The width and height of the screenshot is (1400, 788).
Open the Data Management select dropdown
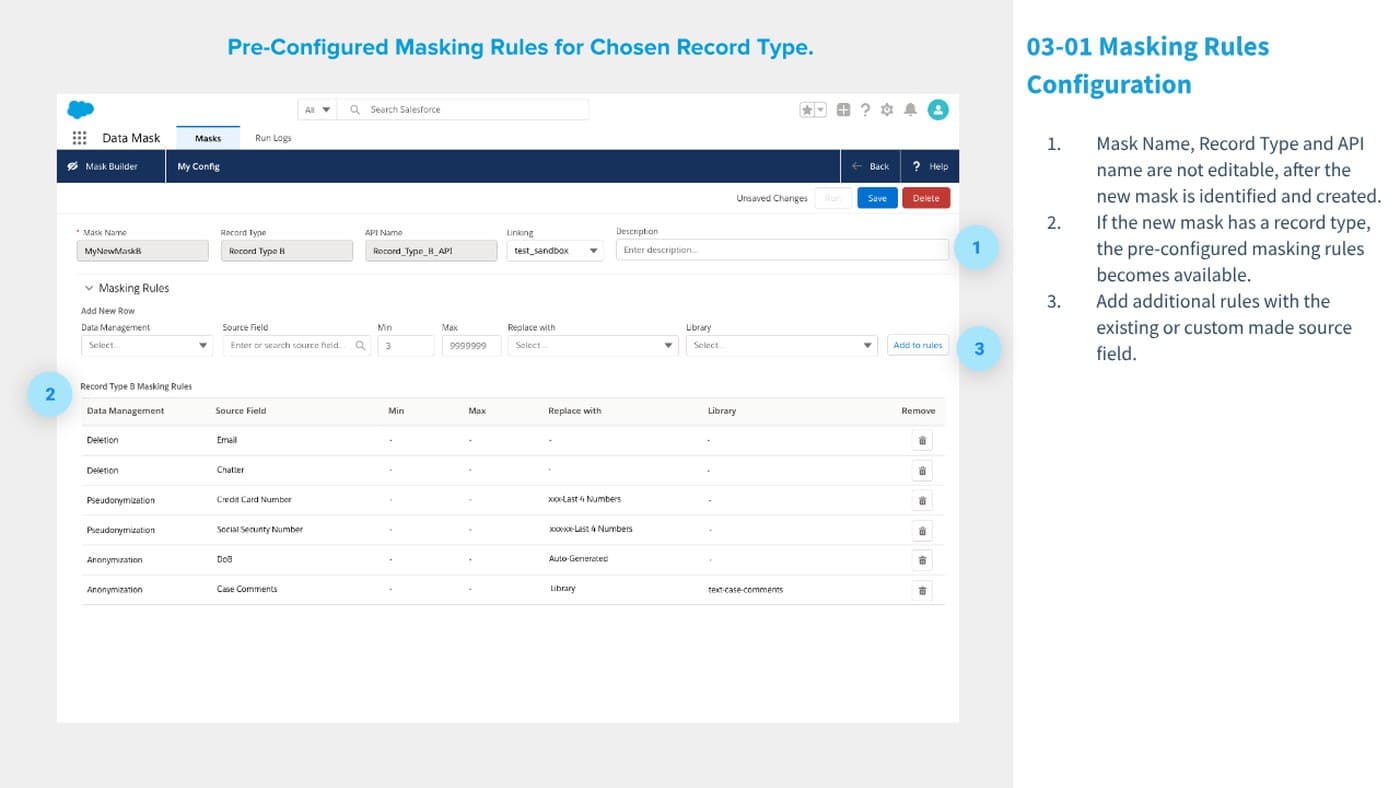click(x=147, y=345)
